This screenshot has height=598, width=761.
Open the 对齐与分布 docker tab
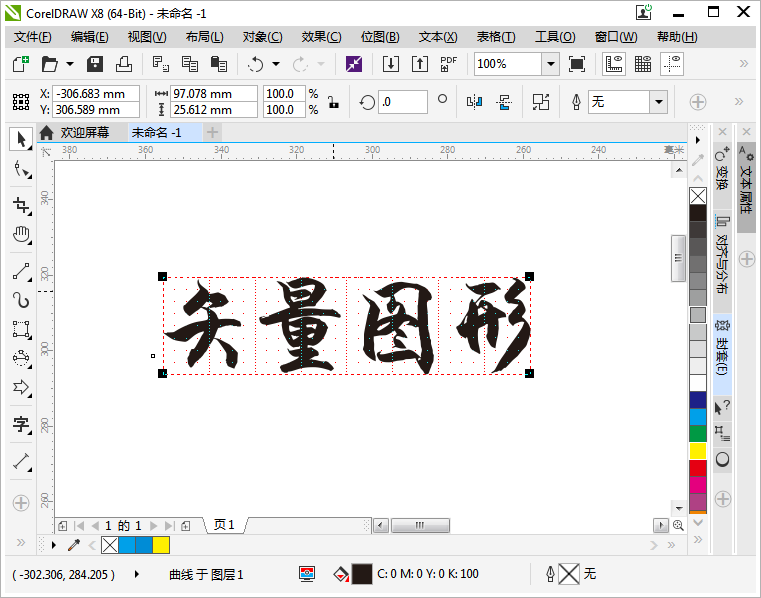pos(722,263)
